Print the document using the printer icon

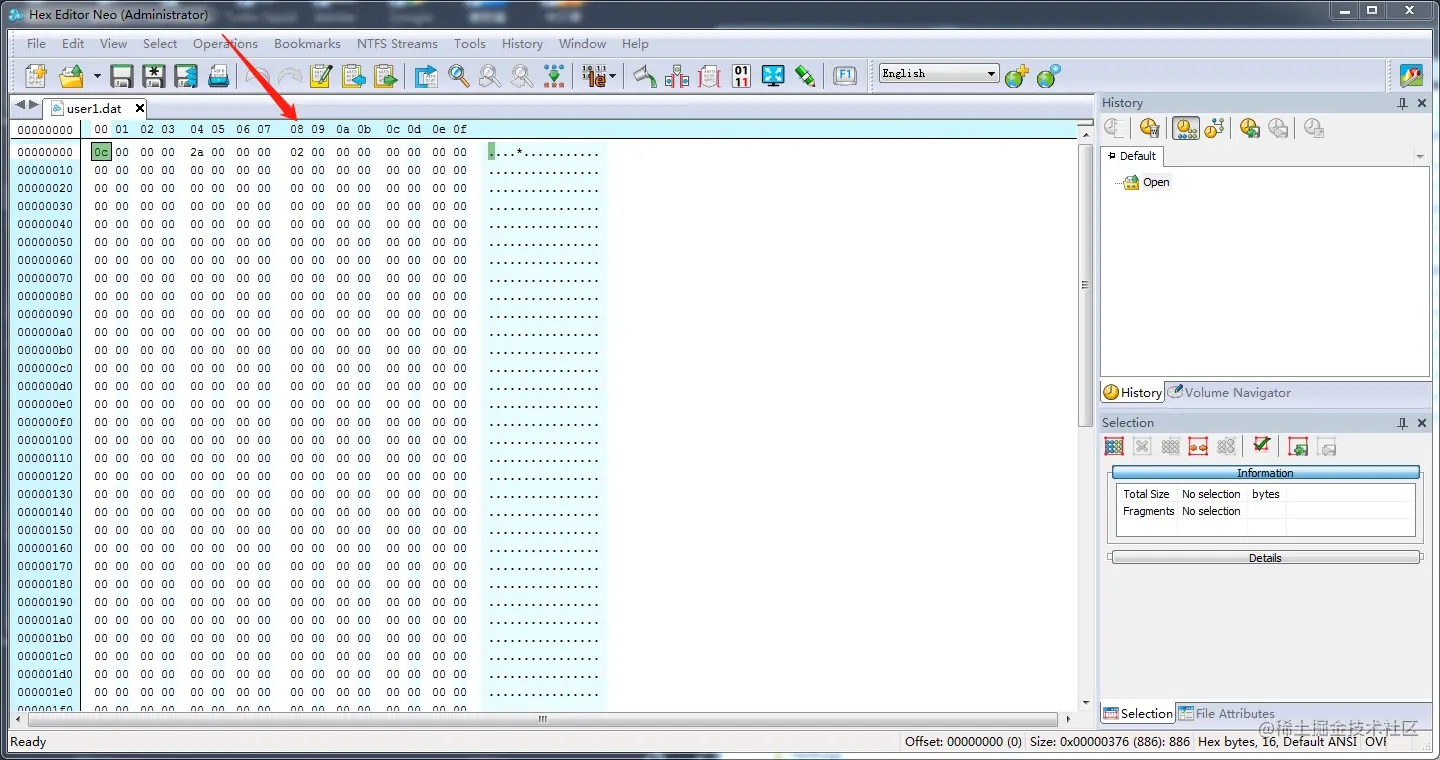pos(218,76)
